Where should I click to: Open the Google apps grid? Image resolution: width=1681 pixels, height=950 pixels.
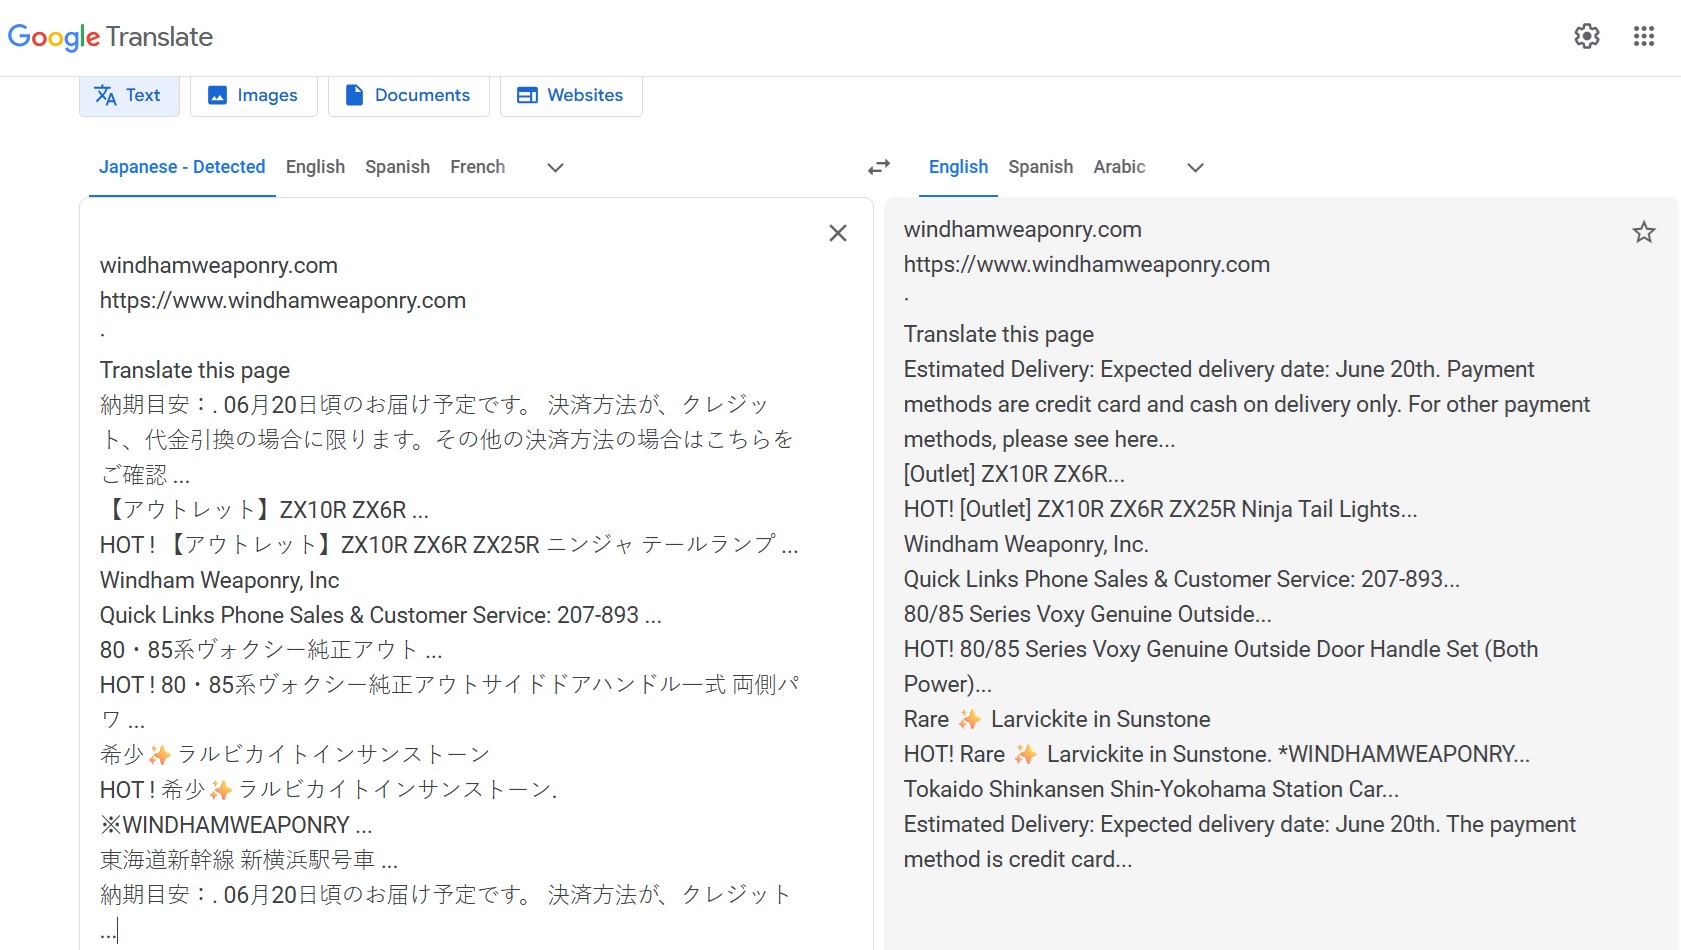pyautogui.click(x=1644, y=37)
